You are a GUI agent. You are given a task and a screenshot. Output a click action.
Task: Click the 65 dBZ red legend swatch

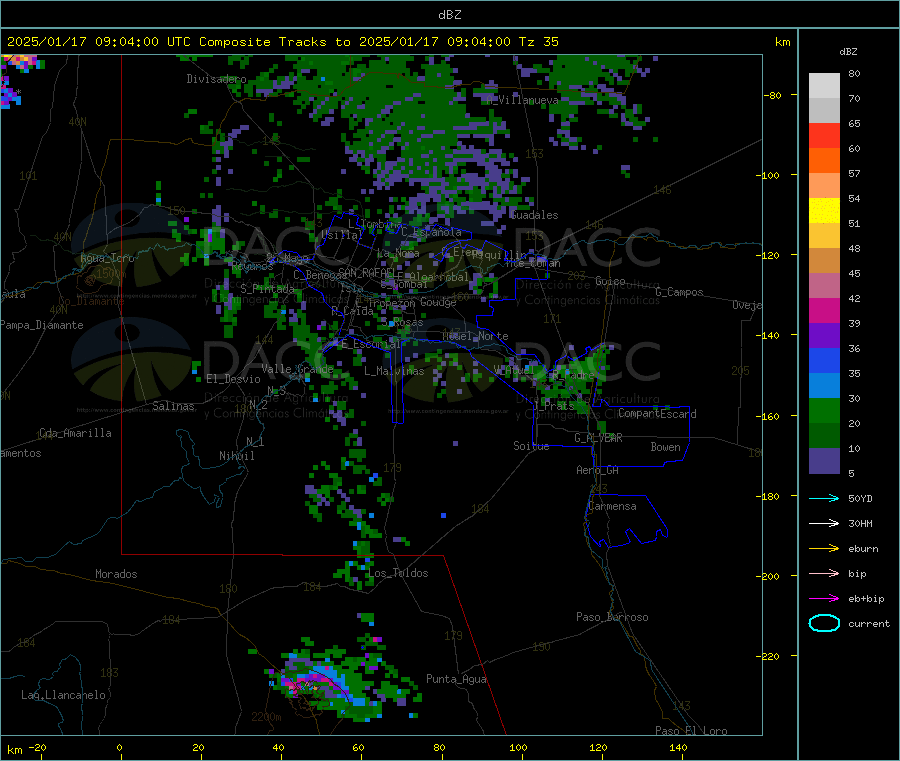click(824, 135)
